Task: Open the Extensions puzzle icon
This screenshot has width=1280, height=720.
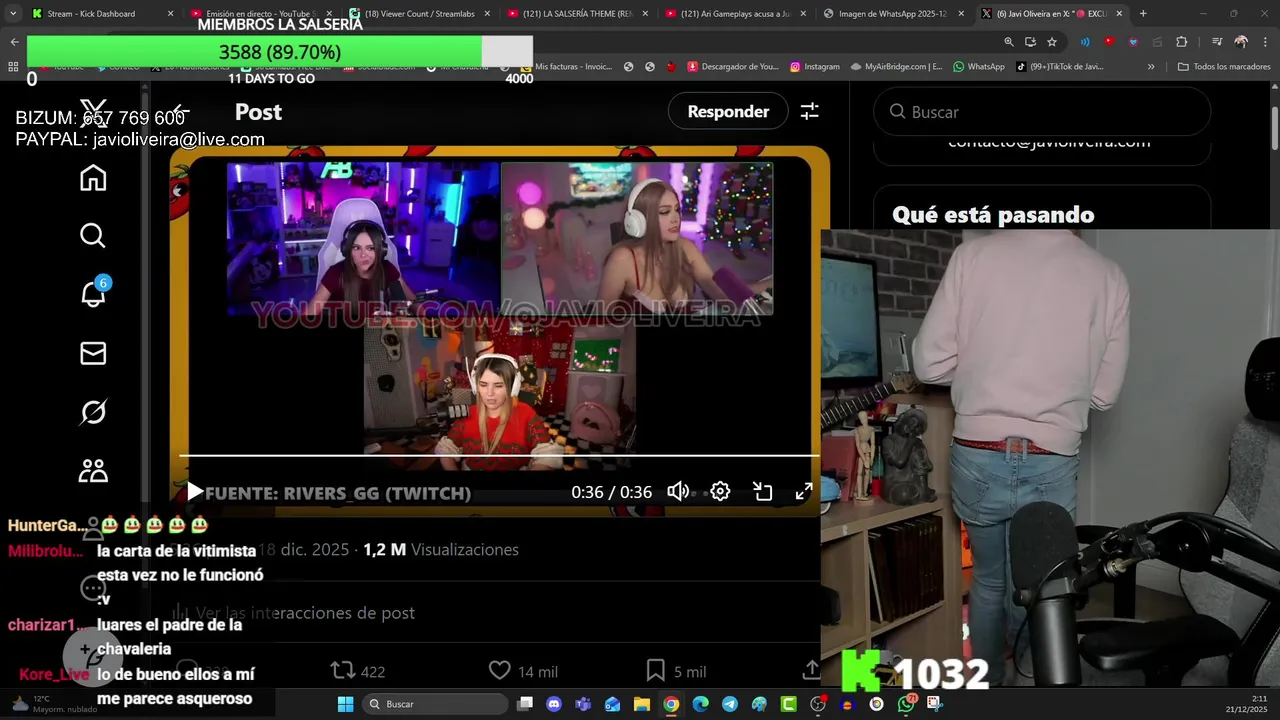Action: point(1182,42)
